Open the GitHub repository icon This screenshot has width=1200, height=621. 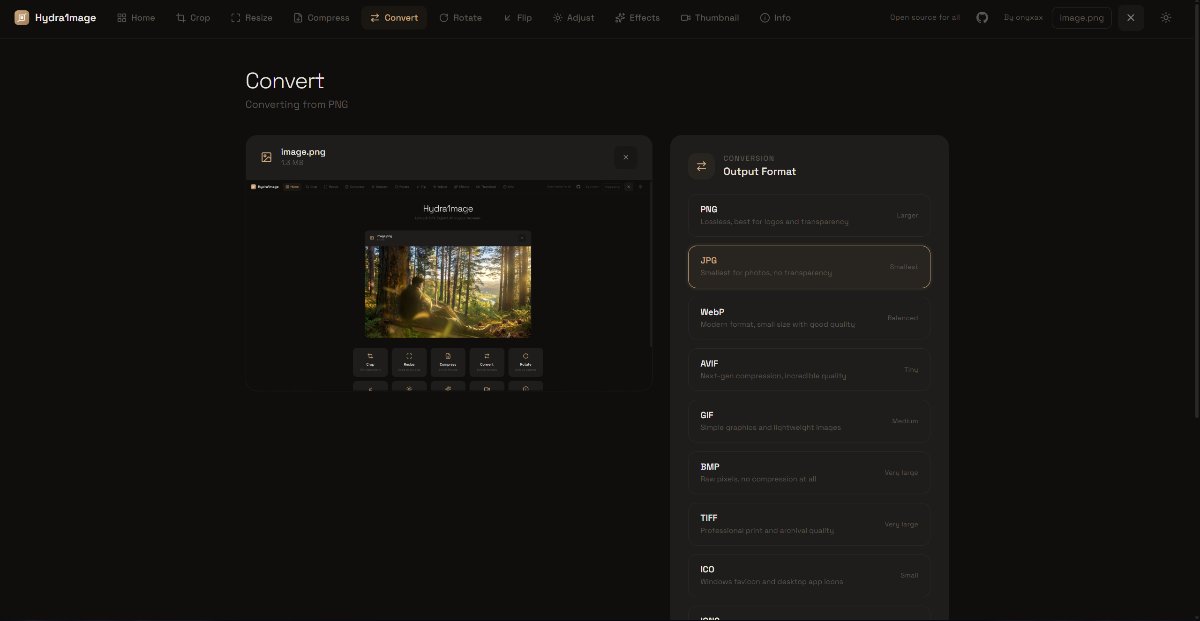pos(982,18)
